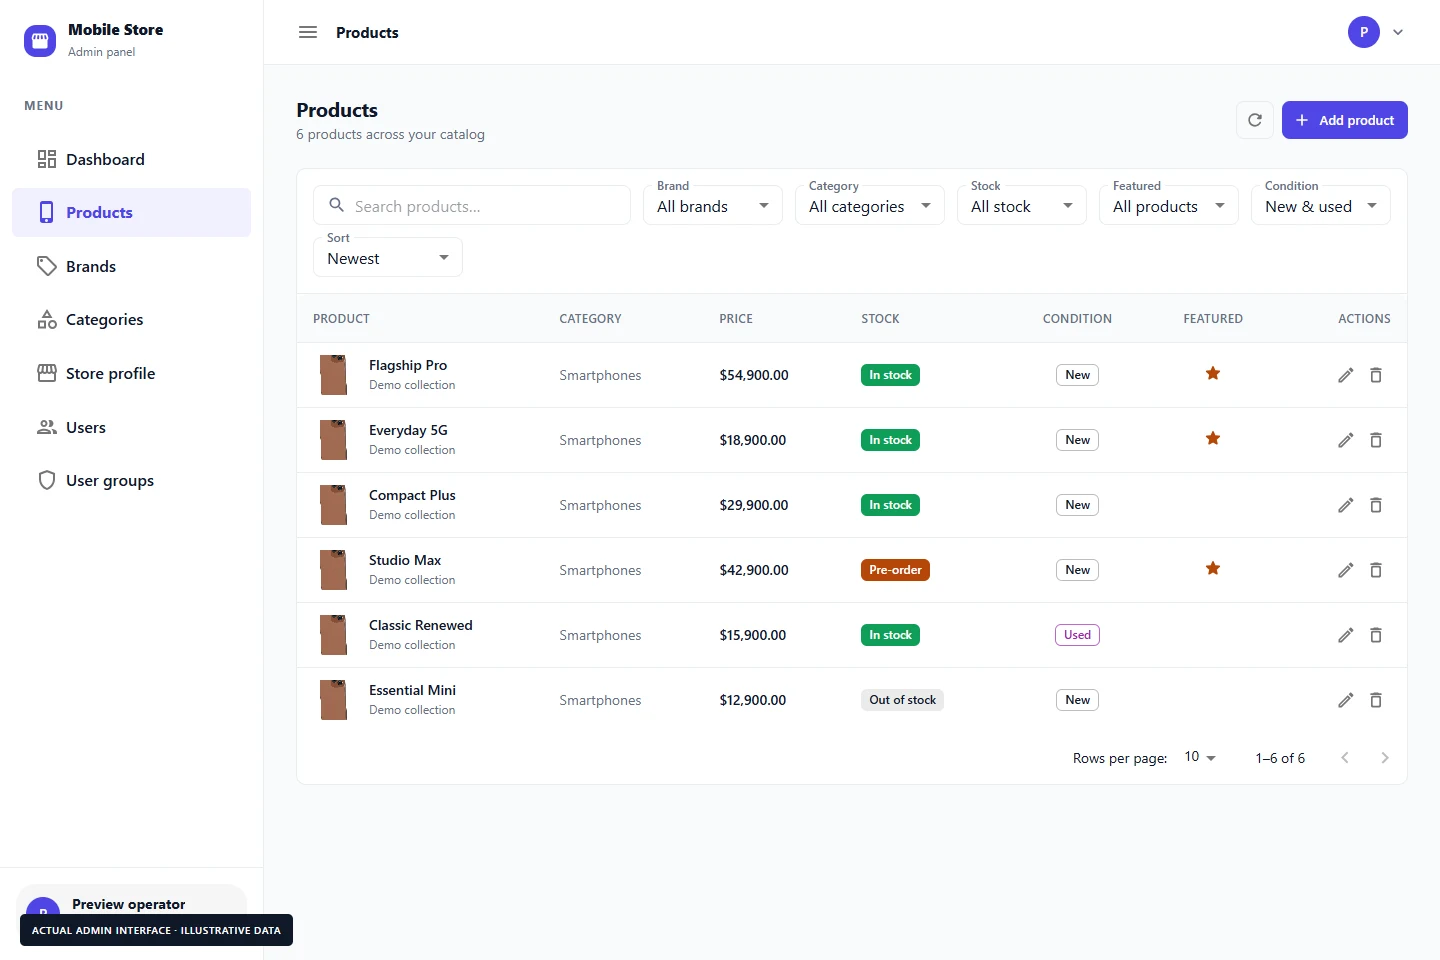Open the Sort Newest dropdown
Image resolution: width=1440 pixels, height=960 pixels.
tap(388, 257)
